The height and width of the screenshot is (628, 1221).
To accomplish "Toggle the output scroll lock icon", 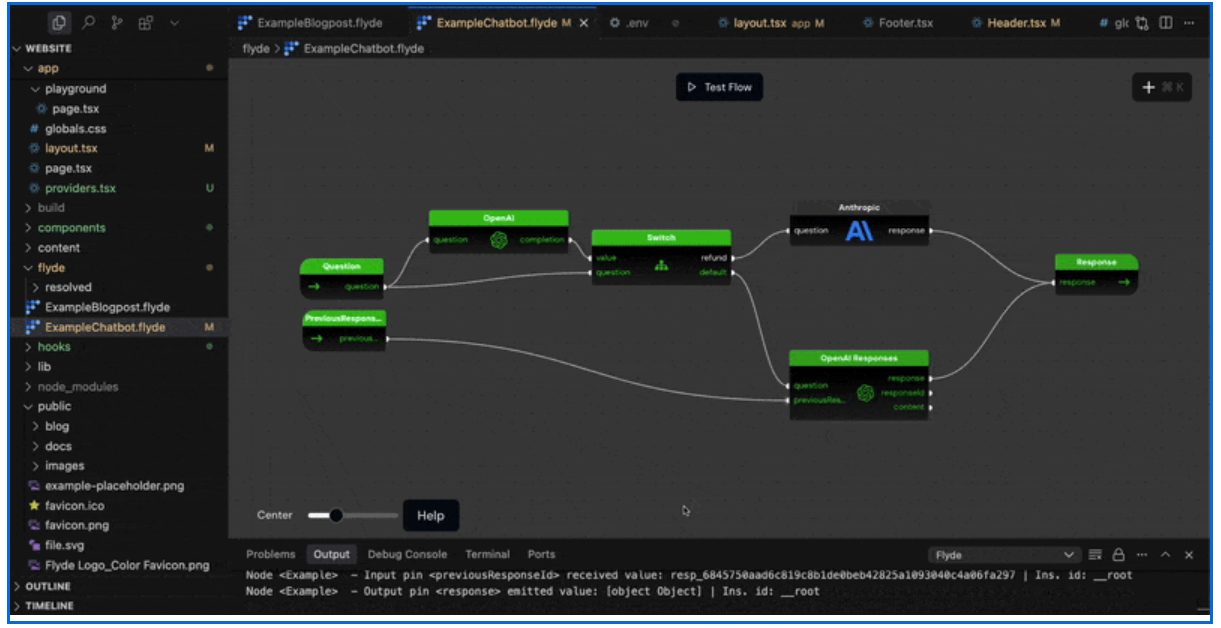I will [x=1118, y=555].
